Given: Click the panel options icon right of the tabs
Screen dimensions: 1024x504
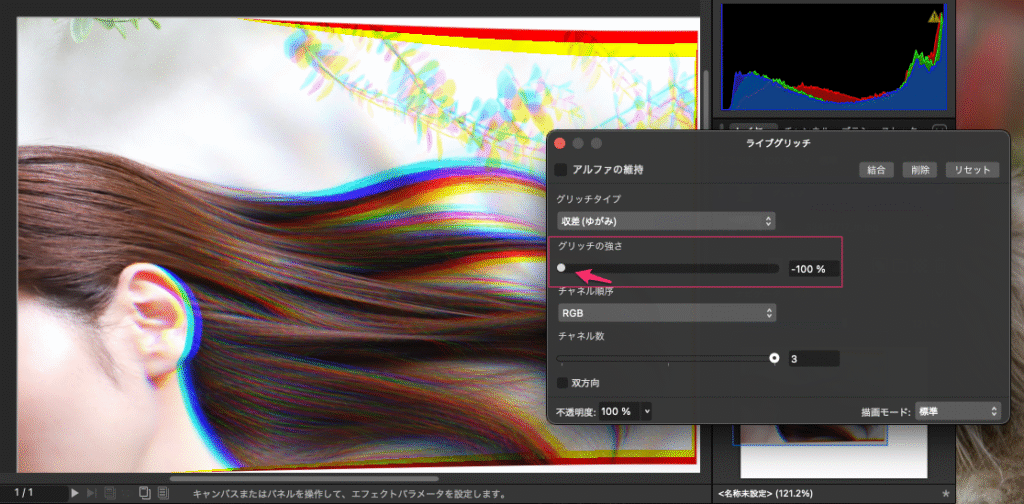Looking at the screenshot, I should [x=939, y=128].
